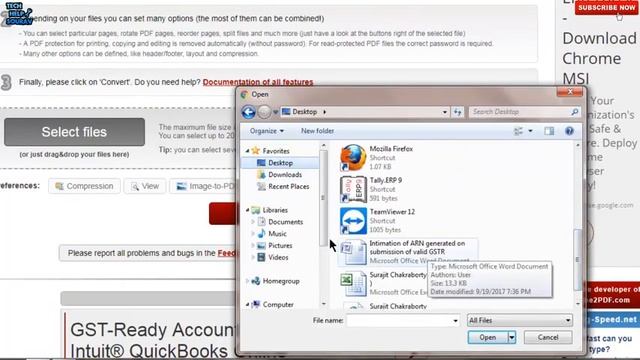Select the Tally.ERP 9 shortcut icon

(x=353, y=189)
